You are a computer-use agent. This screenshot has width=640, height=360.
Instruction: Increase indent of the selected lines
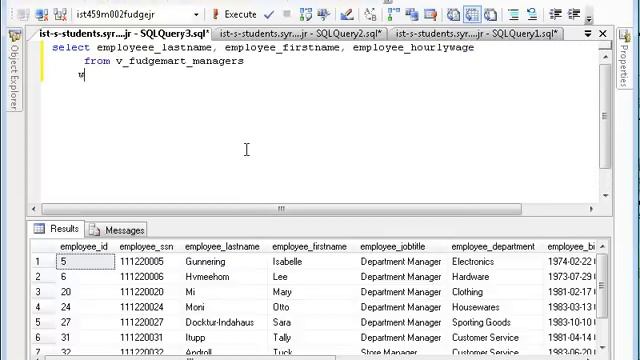[573, 15]
